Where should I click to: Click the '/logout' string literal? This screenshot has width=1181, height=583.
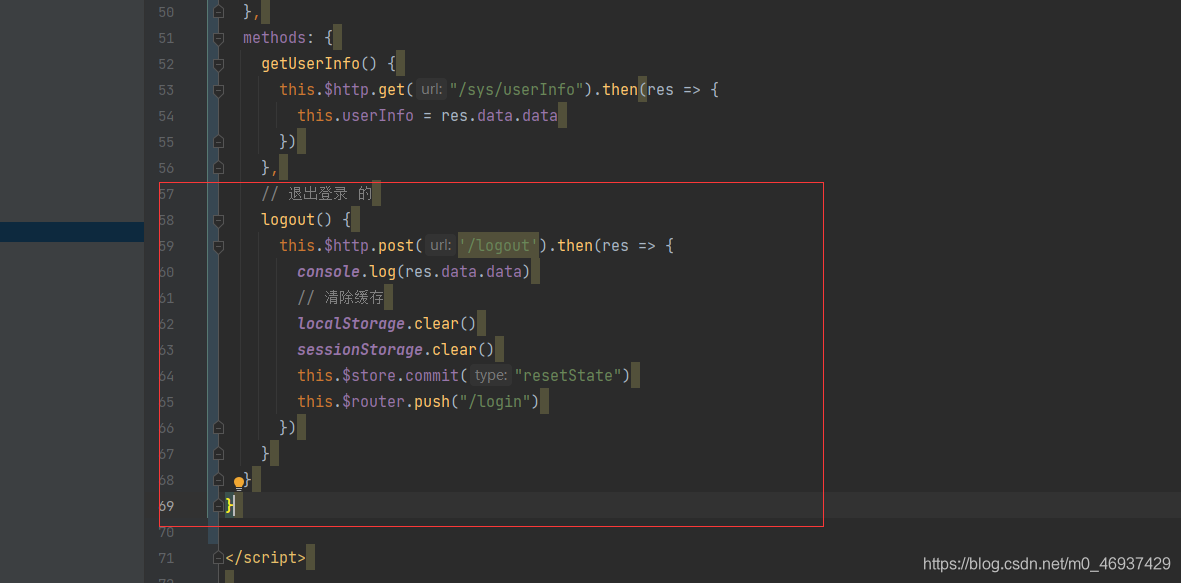point(499,246)
